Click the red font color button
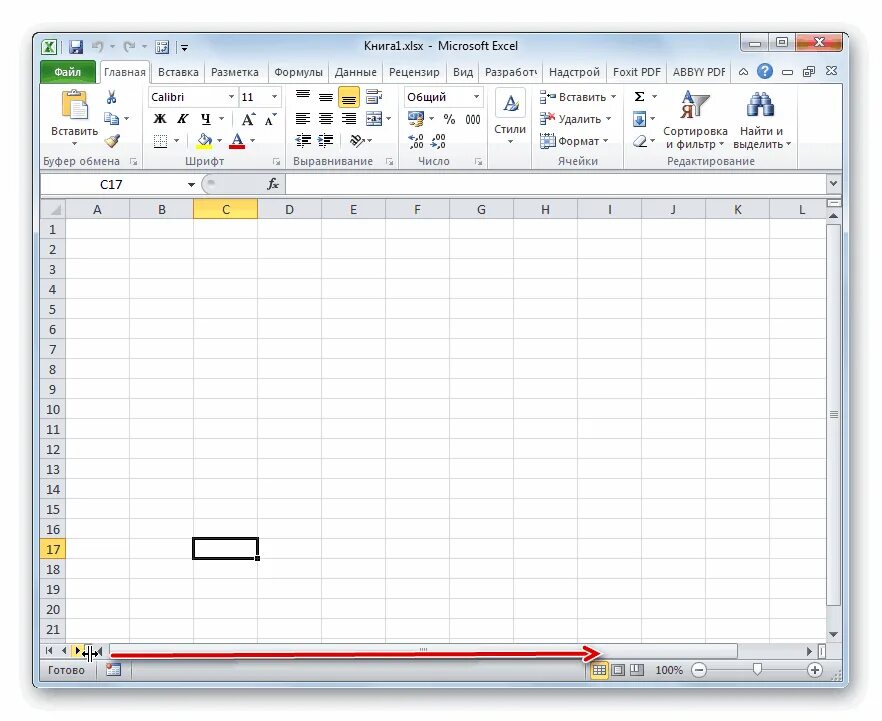The width and height of the screenshot is (882, 721). click(x=237, y=141)
